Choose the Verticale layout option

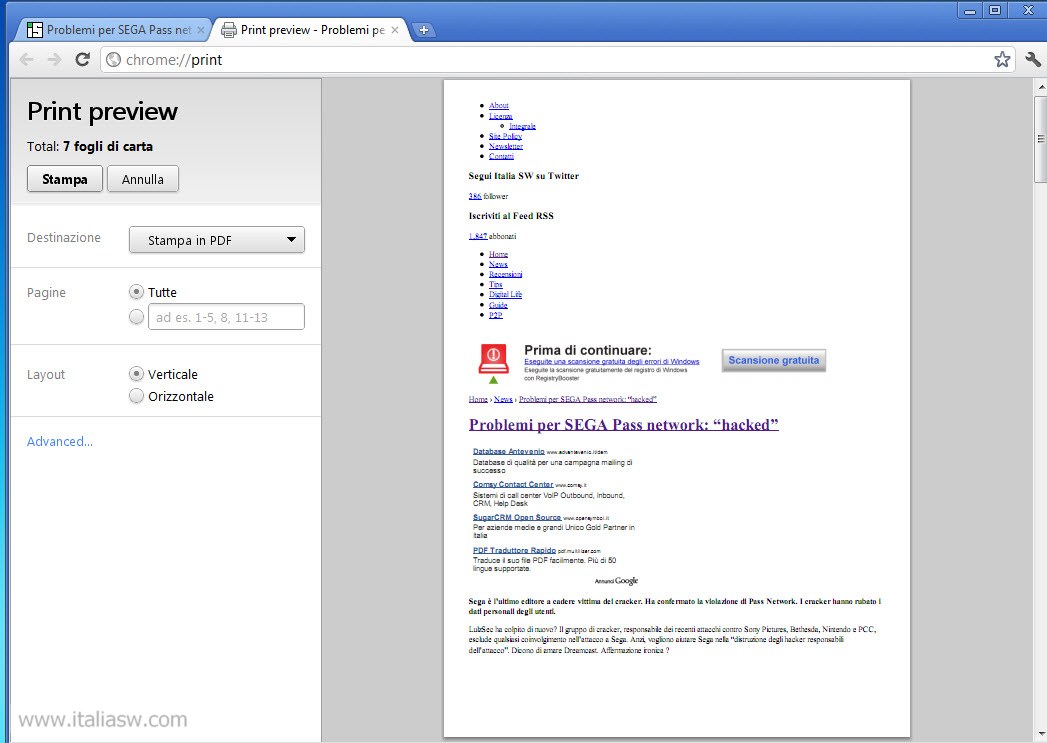pos(136,374)
